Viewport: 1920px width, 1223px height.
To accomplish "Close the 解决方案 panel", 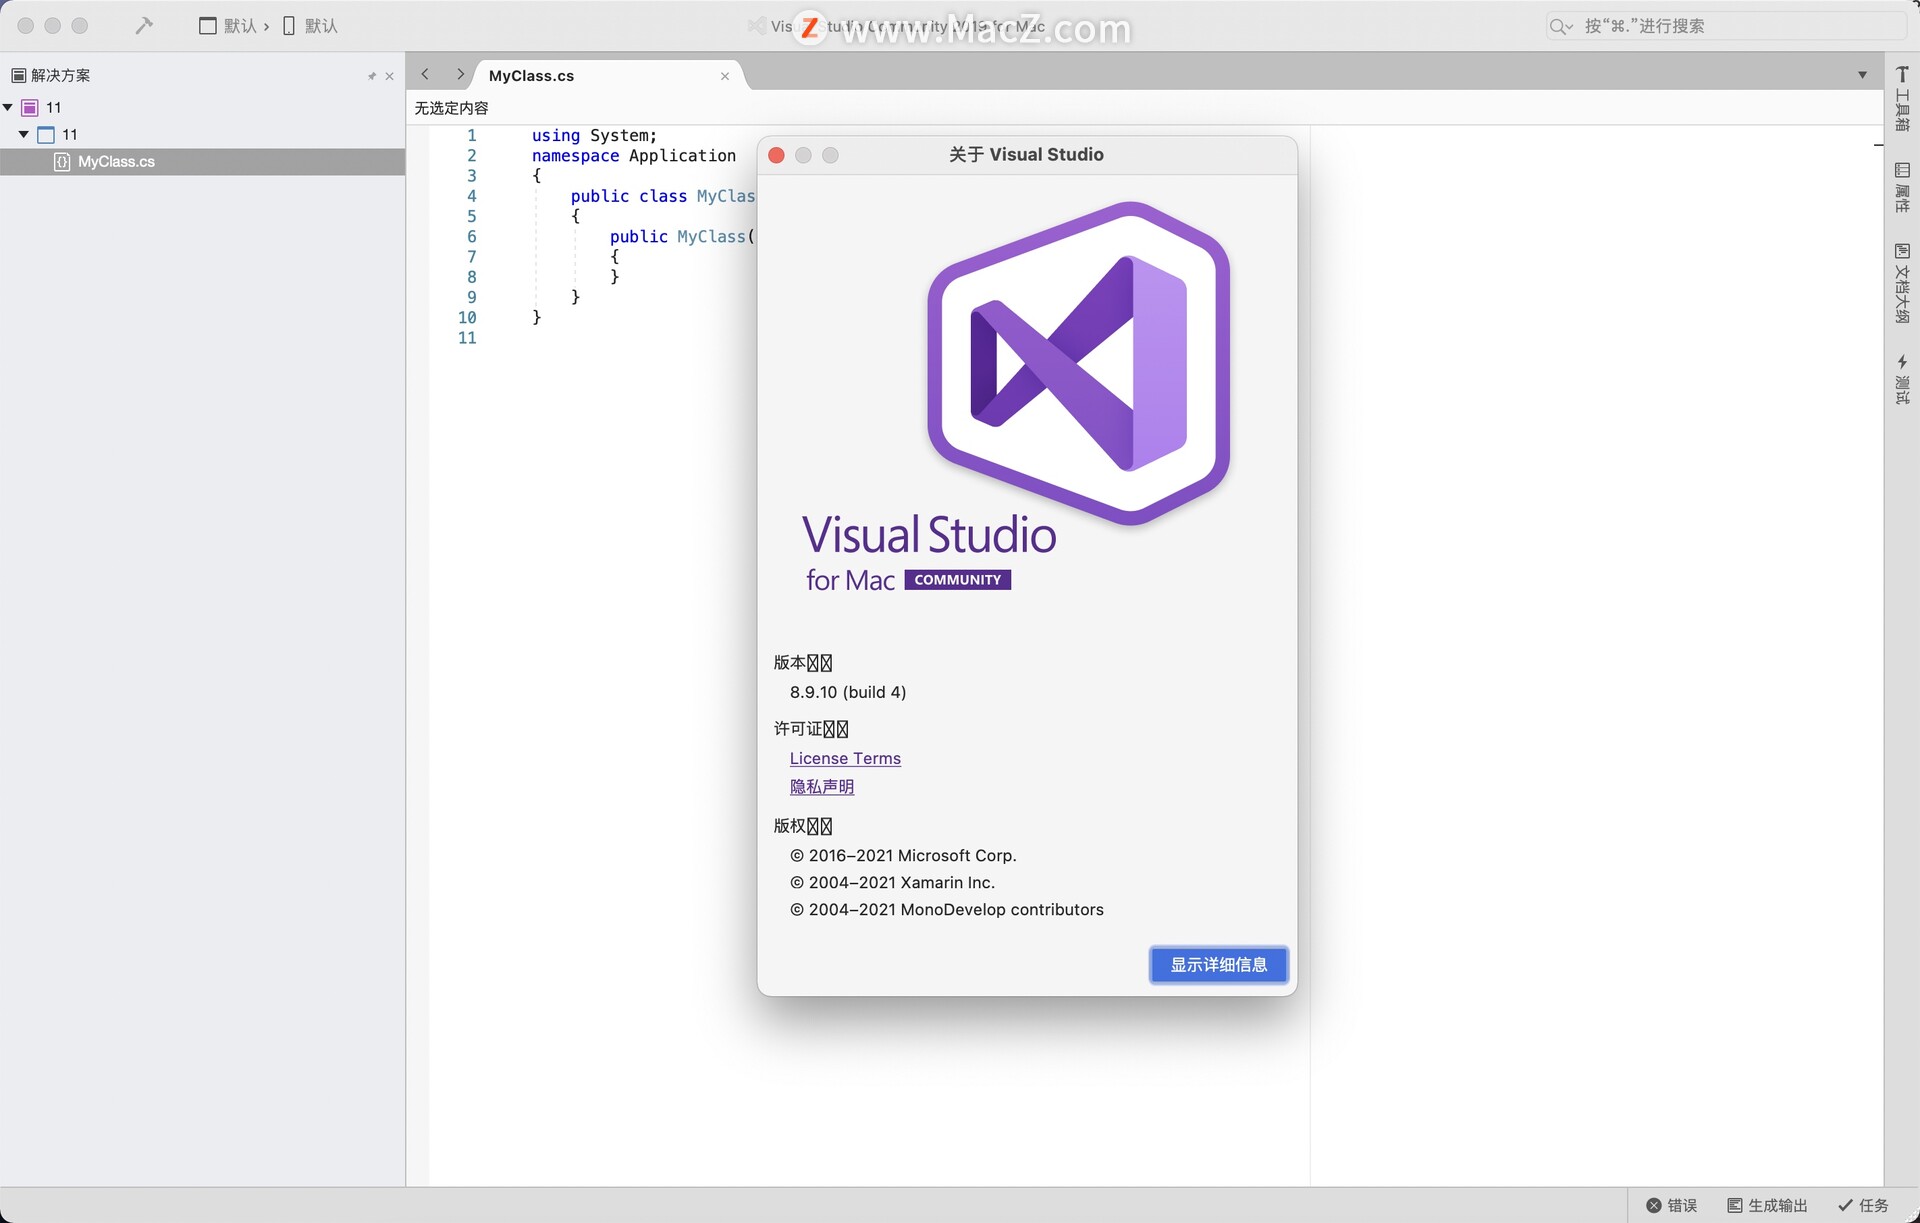I will click(x=389, y=76).
